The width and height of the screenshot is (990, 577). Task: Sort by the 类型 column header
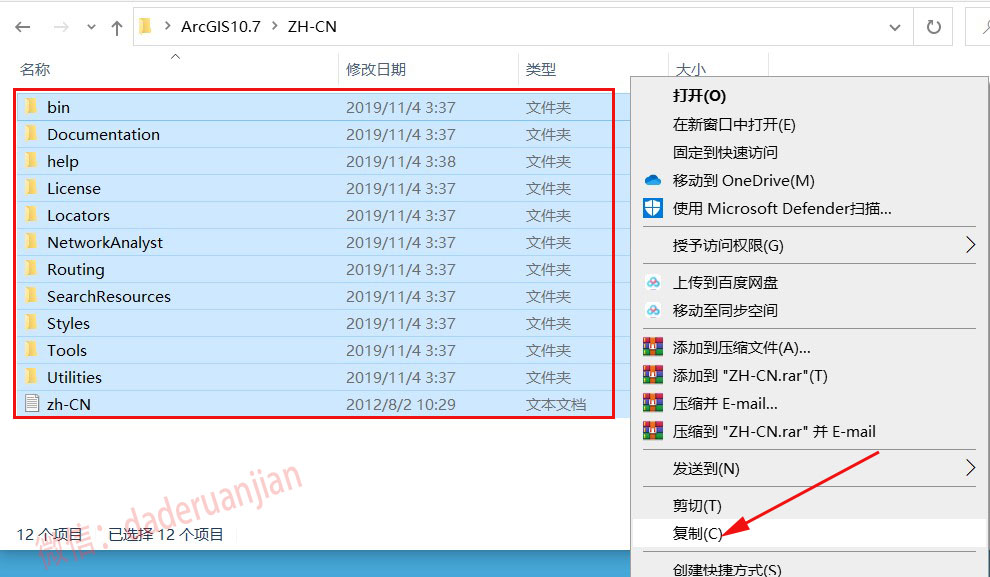pos(541,69)
